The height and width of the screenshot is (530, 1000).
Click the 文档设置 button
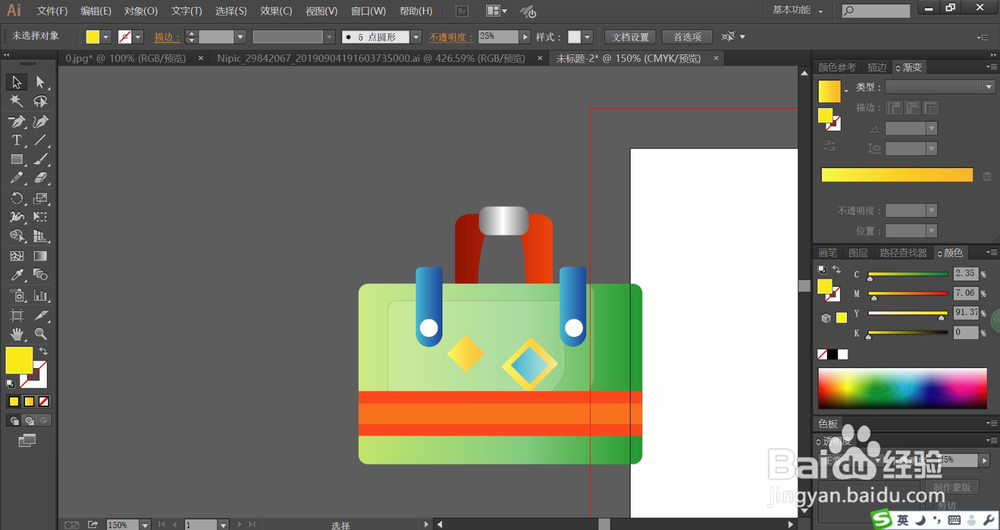[630, 37]
